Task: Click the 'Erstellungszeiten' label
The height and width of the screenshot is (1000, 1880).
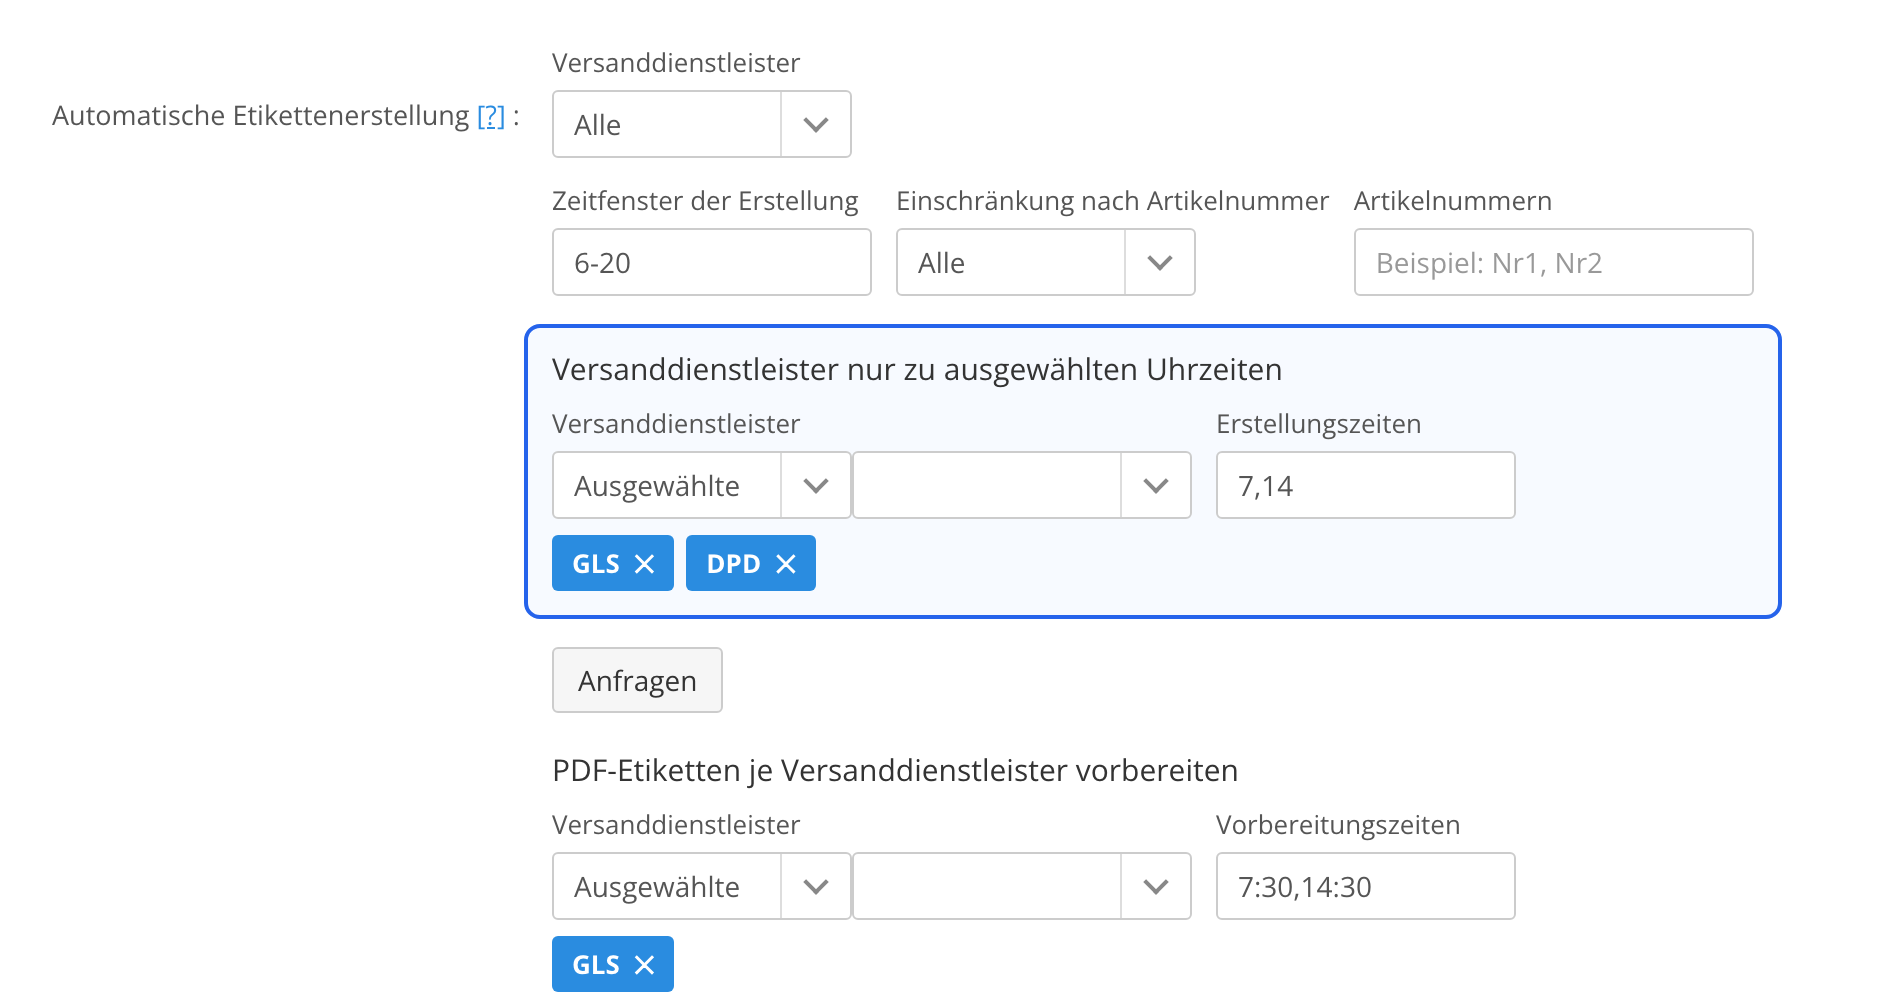Action: [x=1318, y=424]
